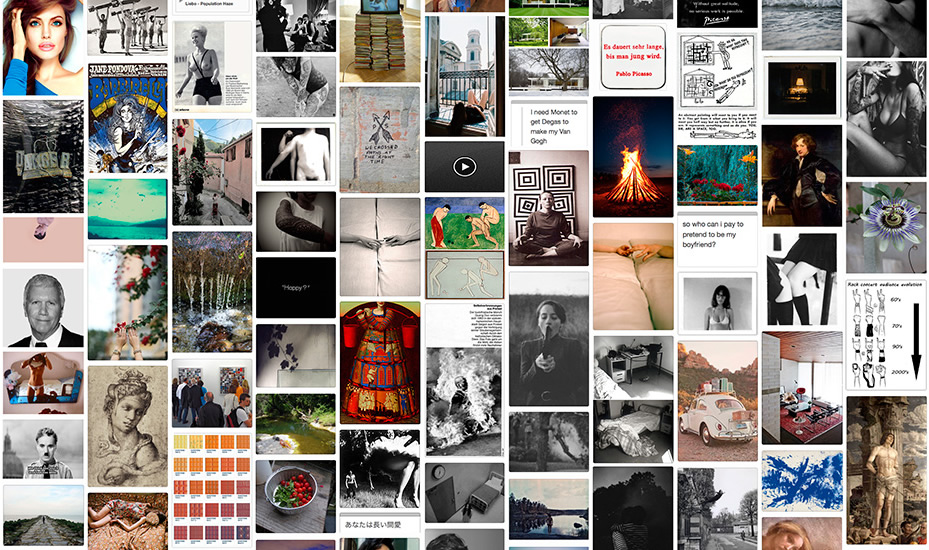This screenshot has height=550, width=929.
Task: Open the blue abstract paint splash artwork
Action: 802,481
